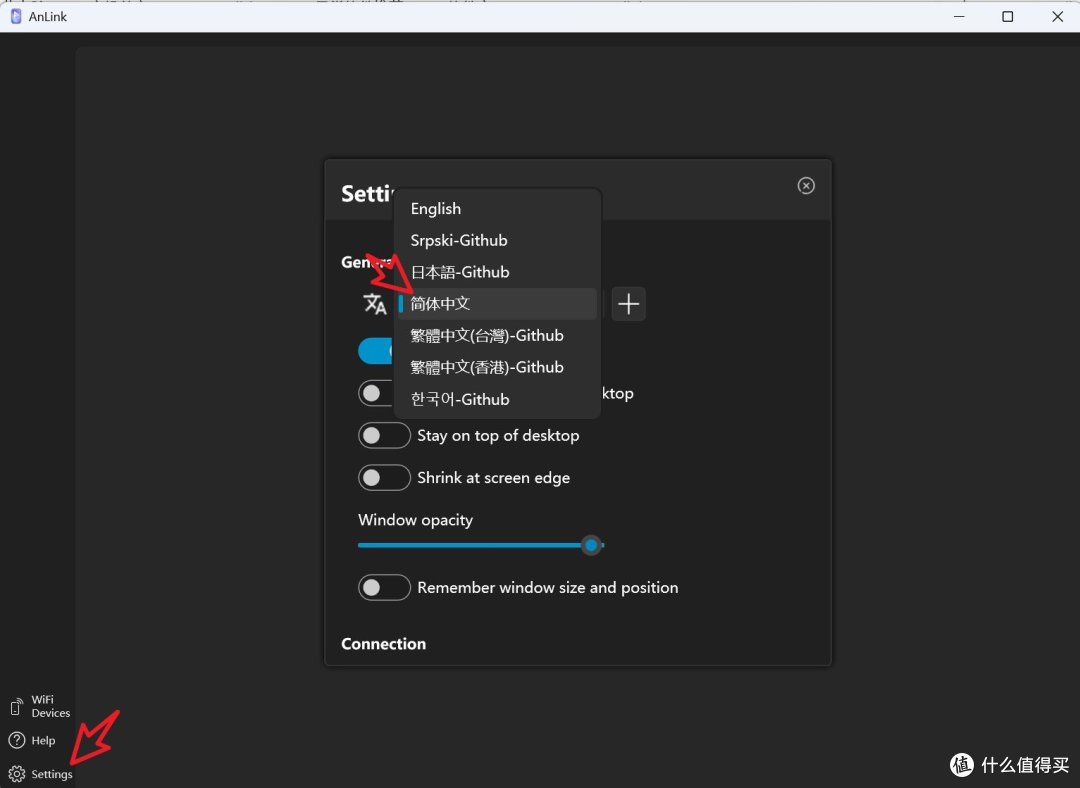Maximize the AnLink window
The height and width of the screenshot is (788, 1080).
click(1008, 16)
